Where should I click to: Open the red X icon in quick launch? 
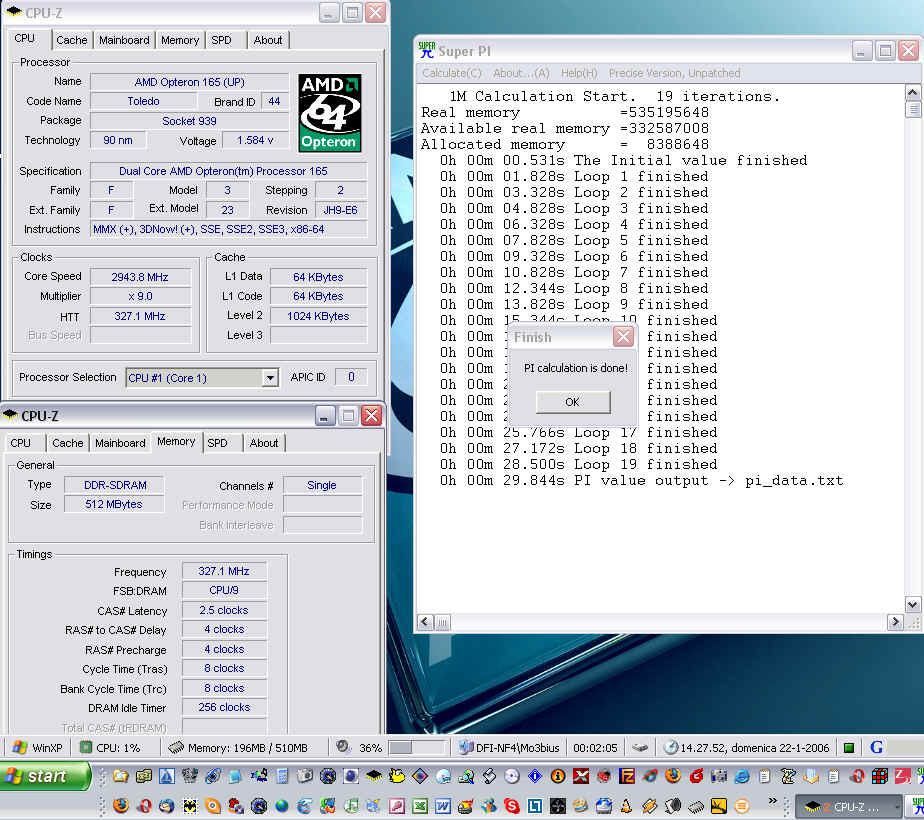tap(581, 776)
